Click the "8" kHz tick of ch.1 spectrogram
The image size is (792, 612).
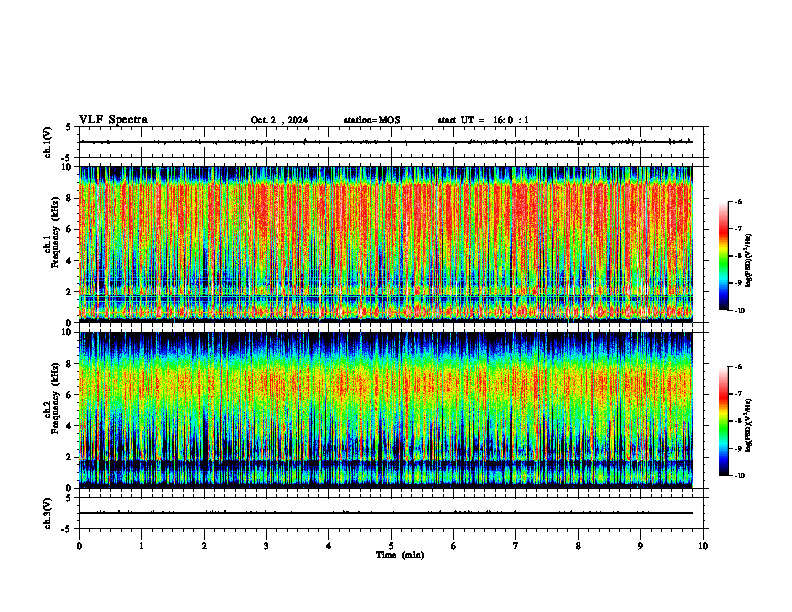pyautogui.click(x=70, y=198)
